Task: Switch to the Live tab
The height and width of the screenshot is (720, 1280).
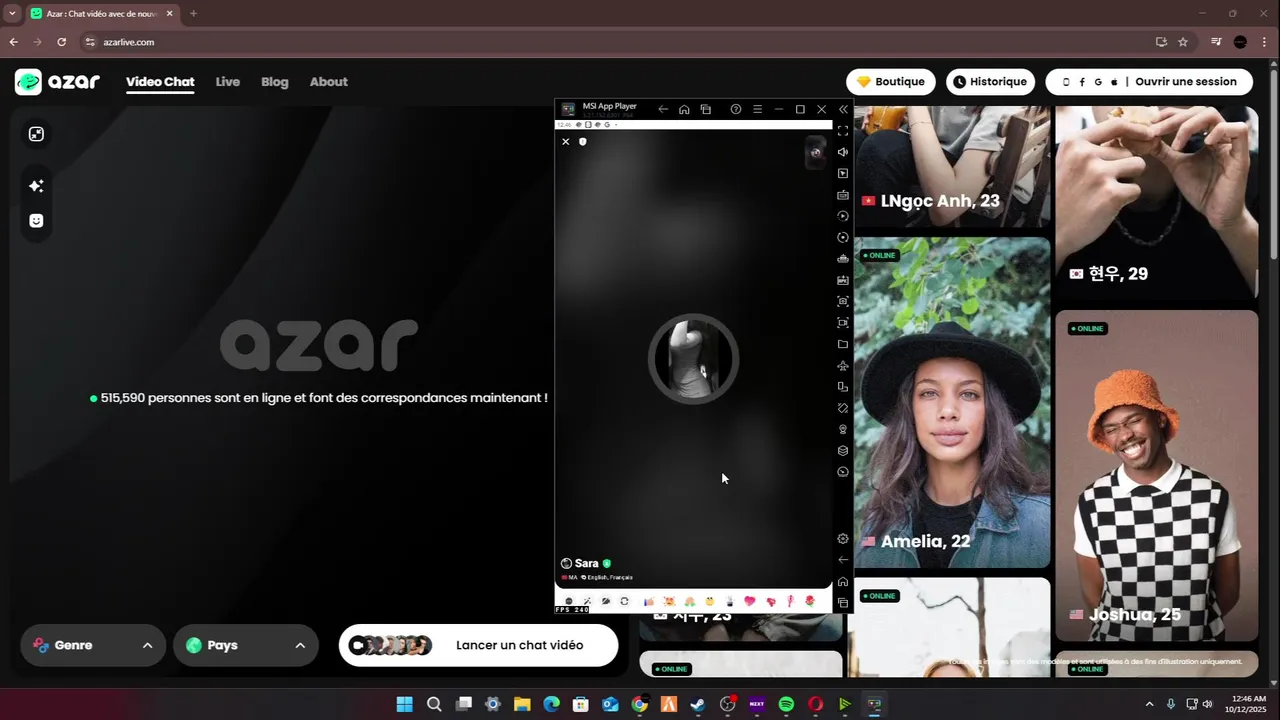Action: [x=228, y=82]
